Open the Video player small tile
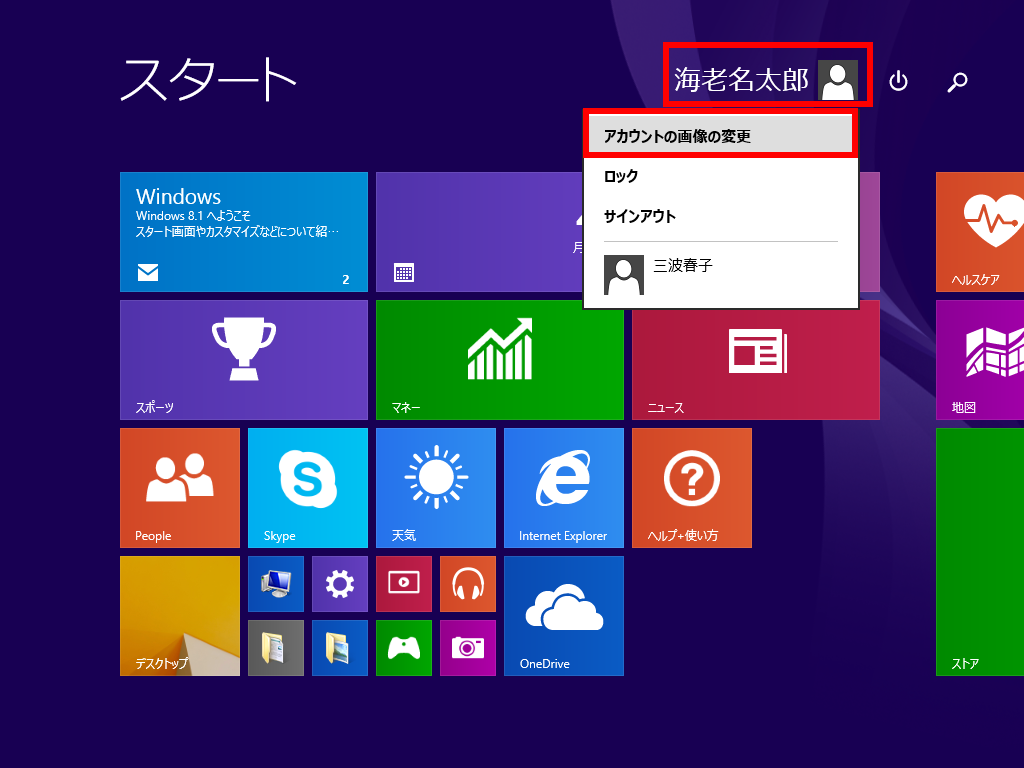This screenshot has width=1024, height=768. pyautogui.click(x=404, y=584)
